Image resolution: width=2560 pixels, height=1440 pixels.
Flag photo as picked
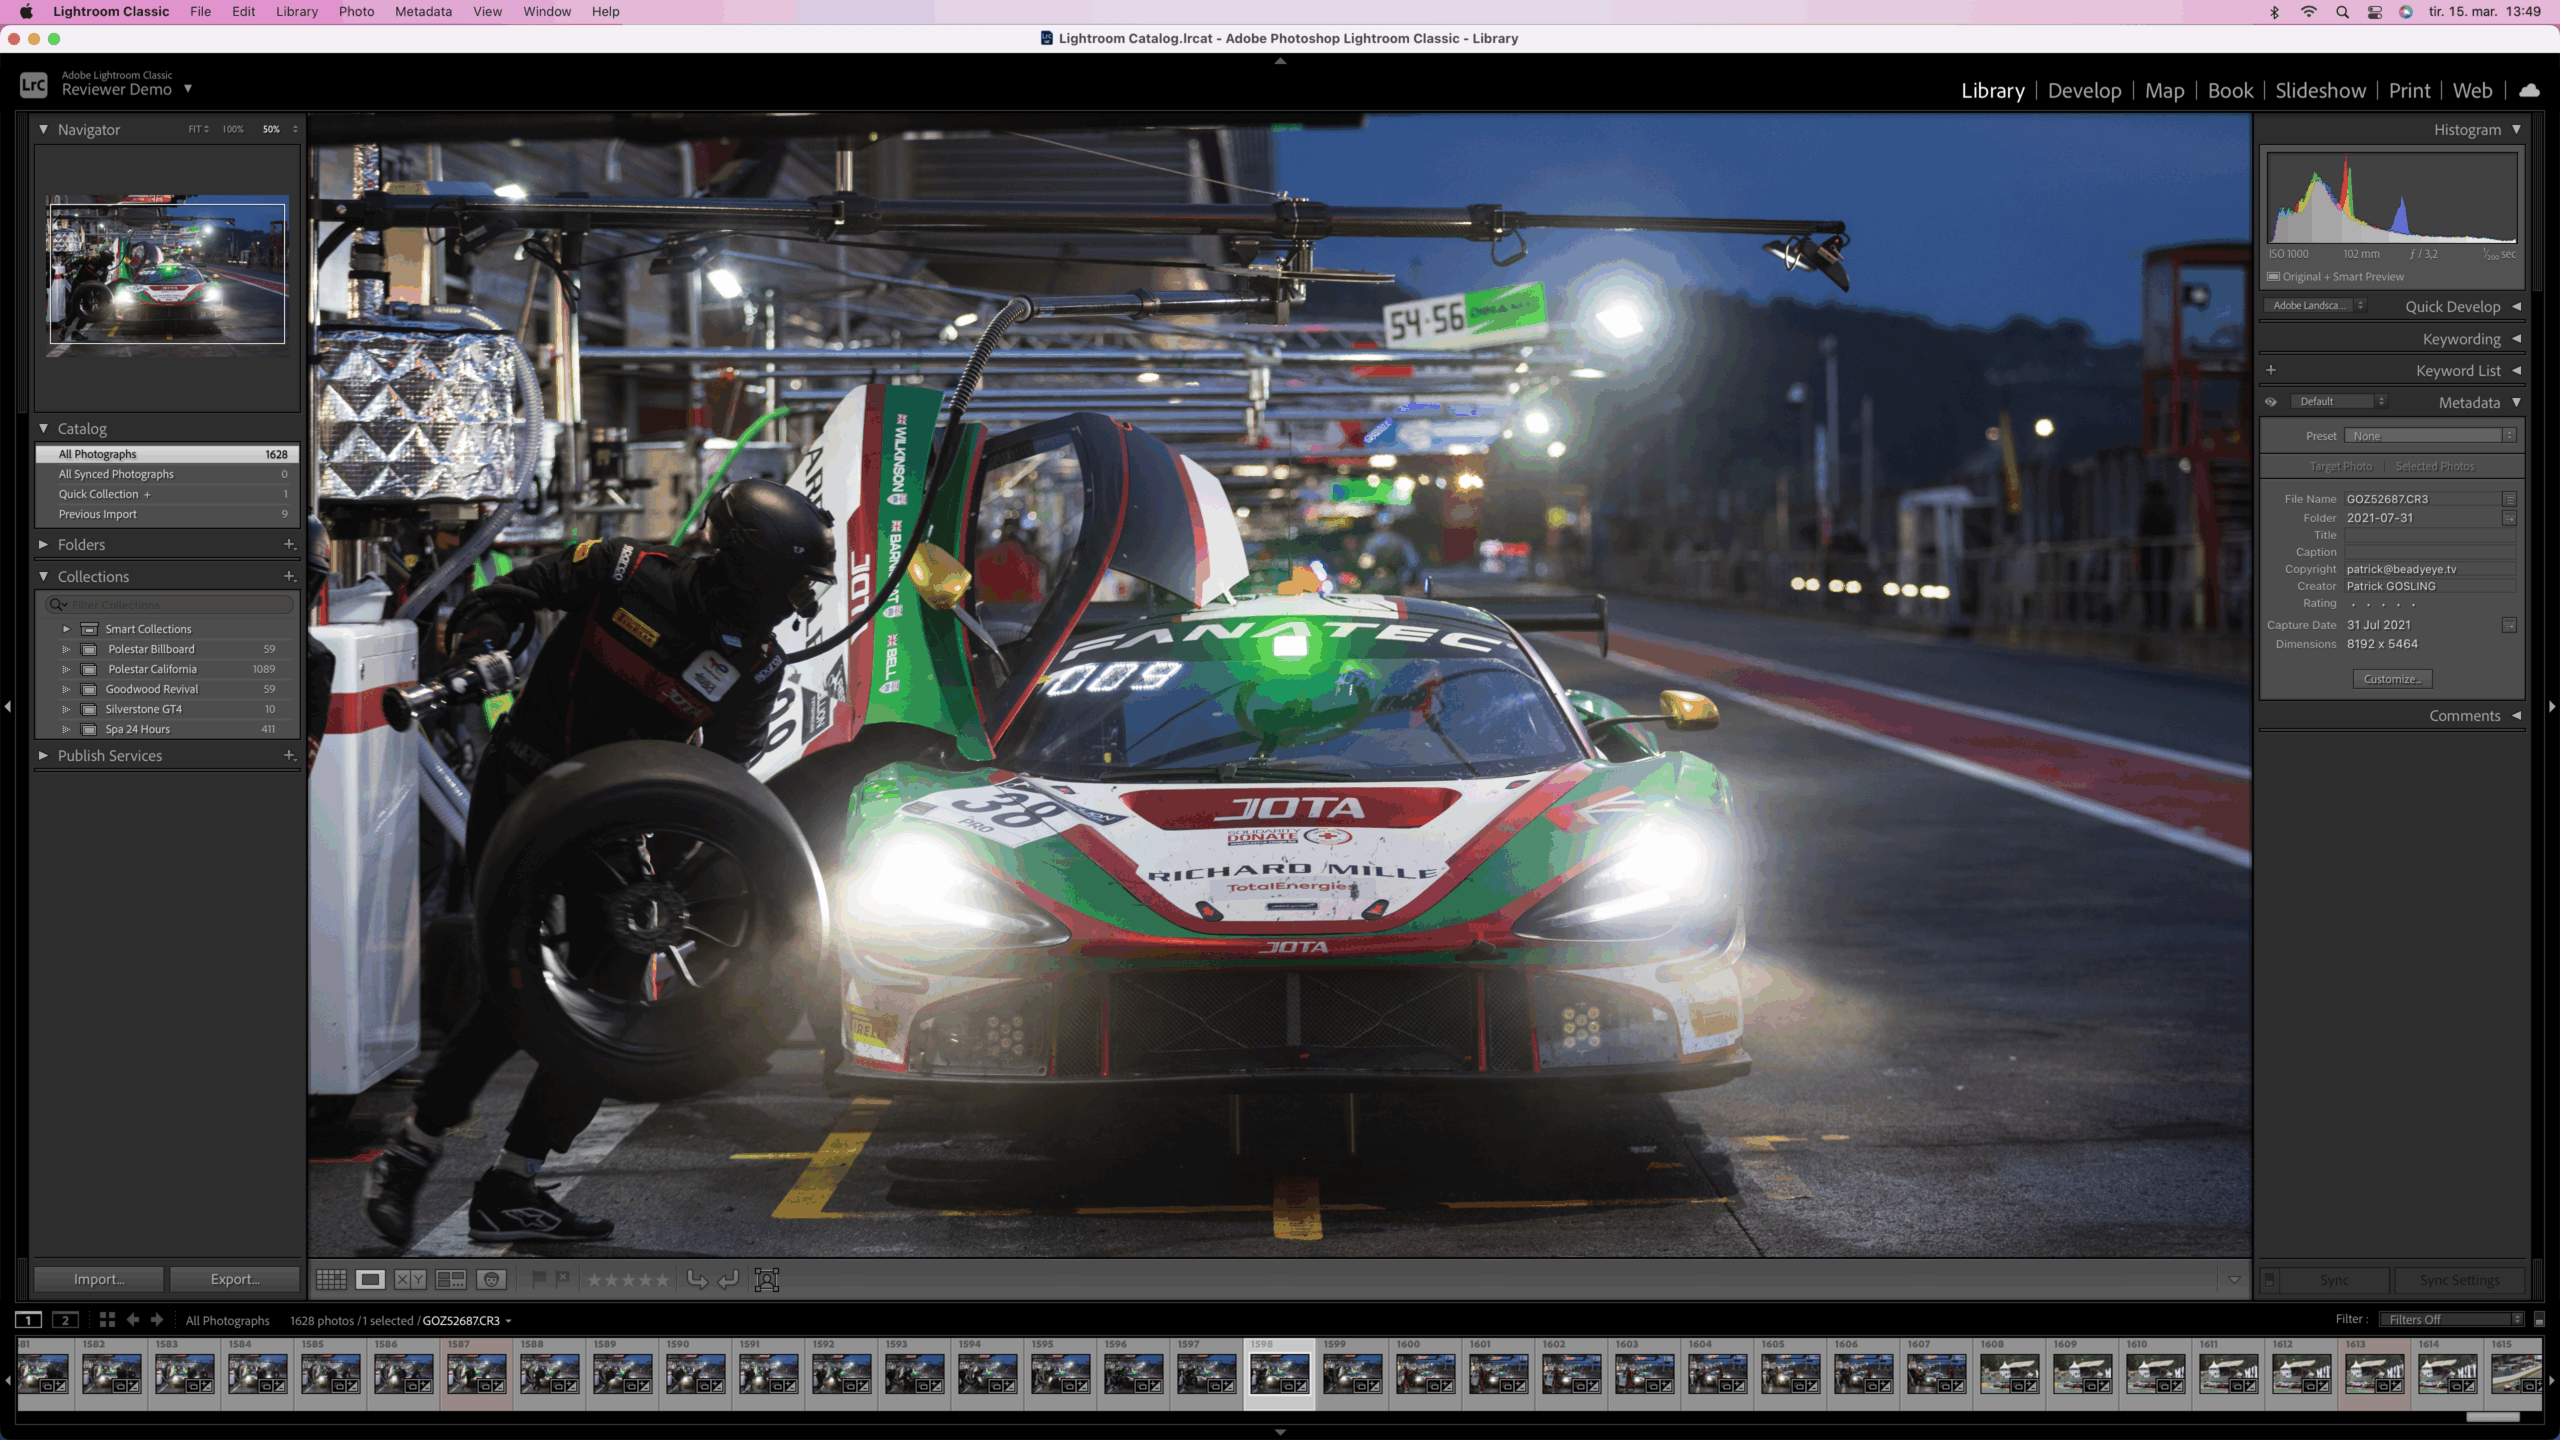point(539,1278)
